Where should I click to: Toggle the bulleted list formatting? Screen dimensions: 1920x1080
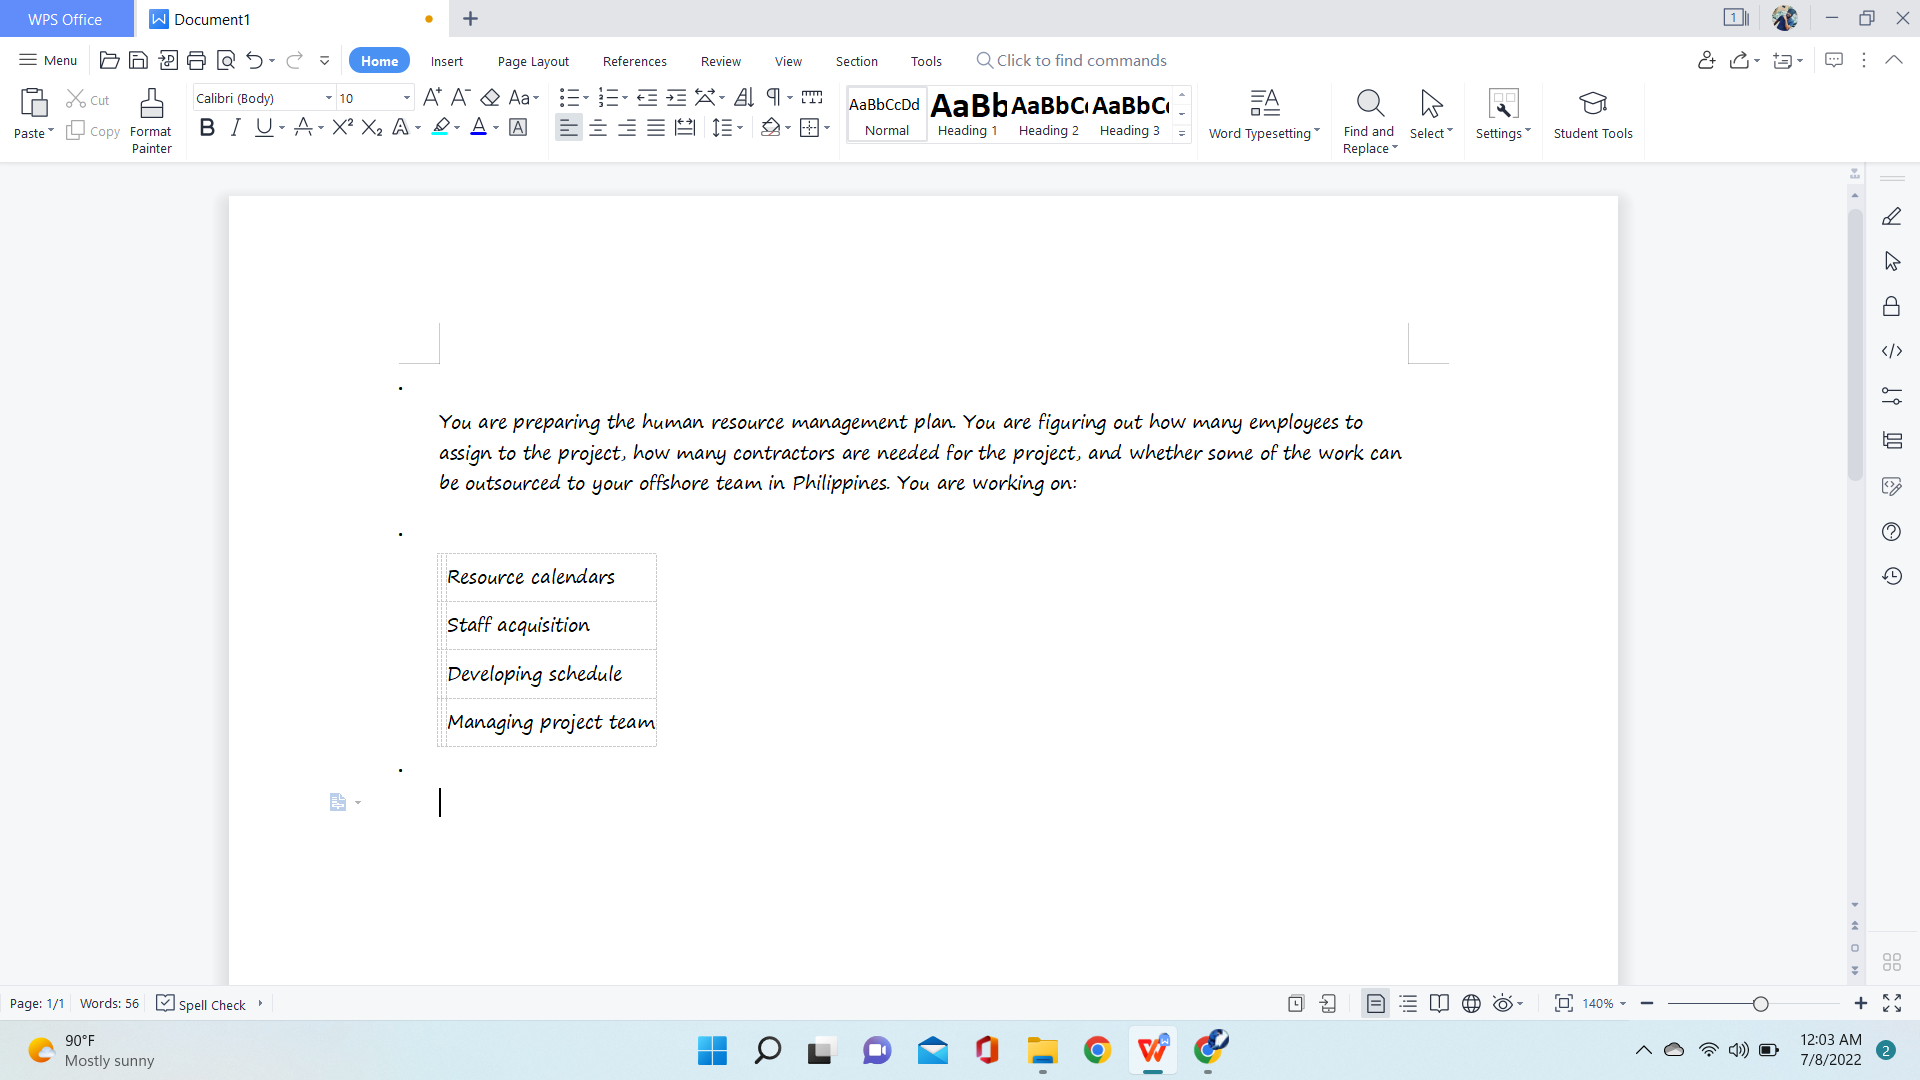pos(569,97)
